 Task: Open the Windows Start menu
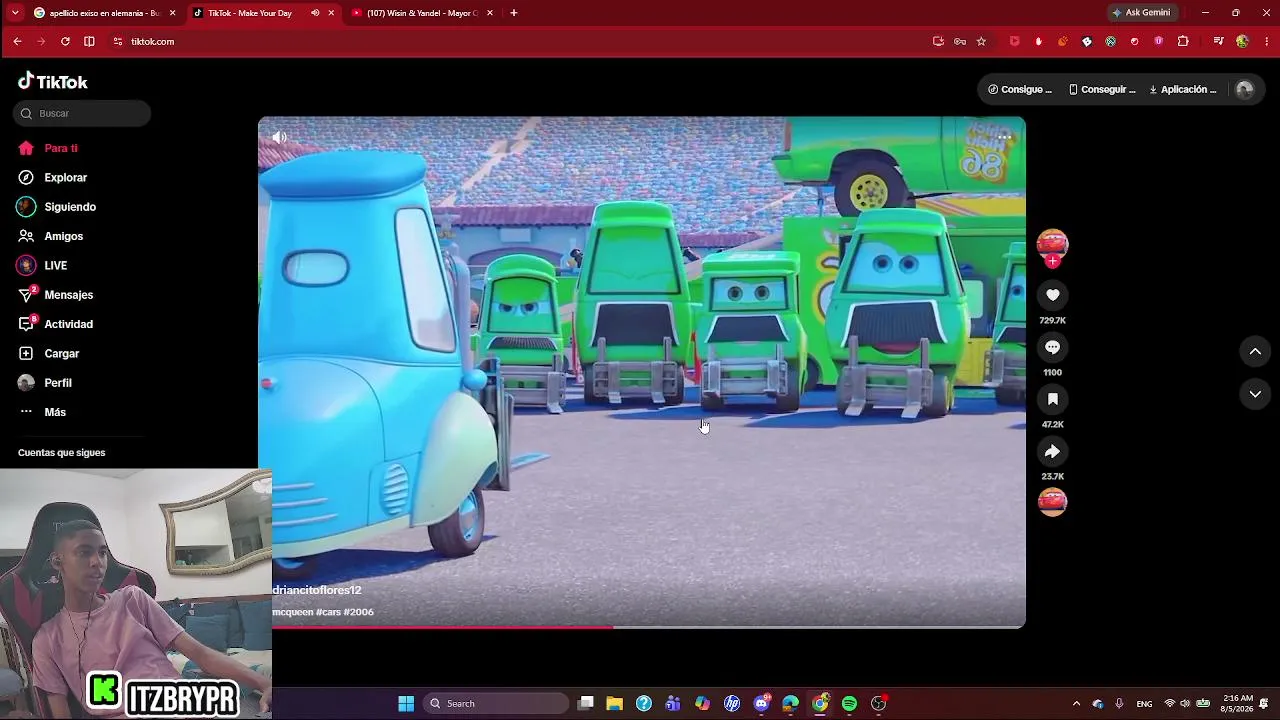[406, 703]
